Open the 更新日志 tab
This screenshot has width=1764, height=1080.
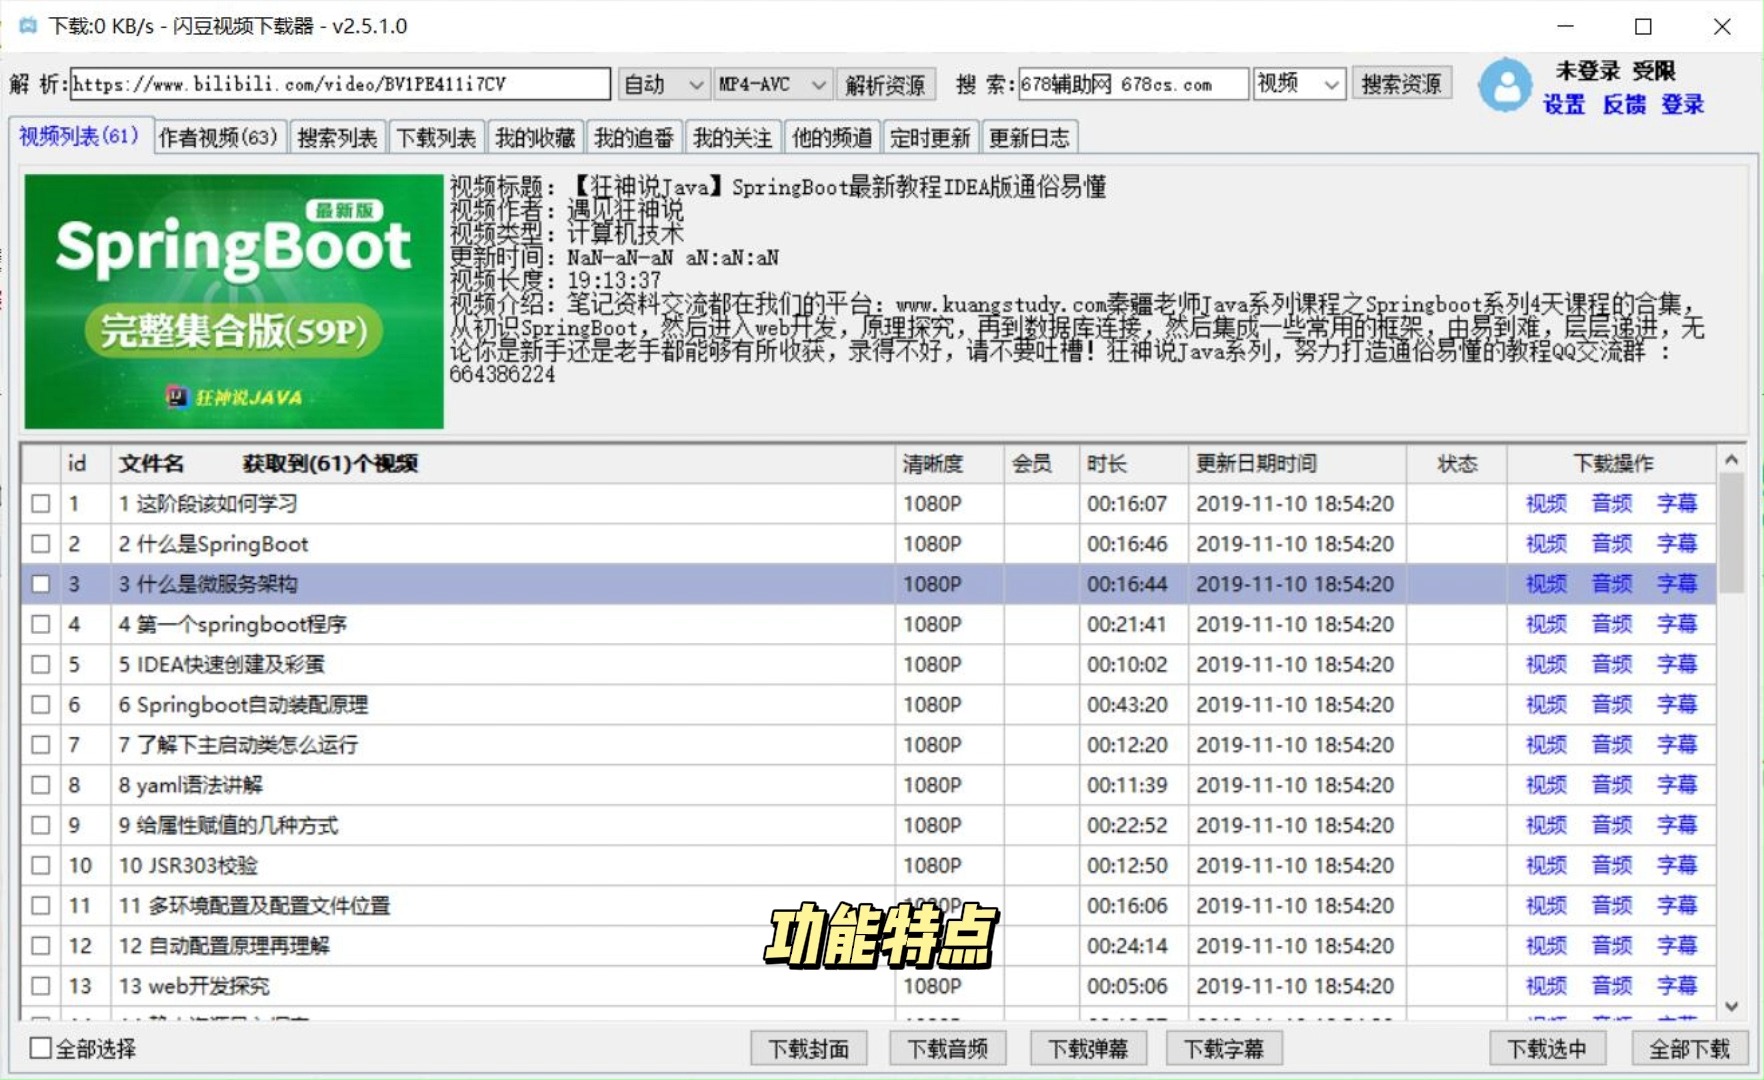point(1029,137)
